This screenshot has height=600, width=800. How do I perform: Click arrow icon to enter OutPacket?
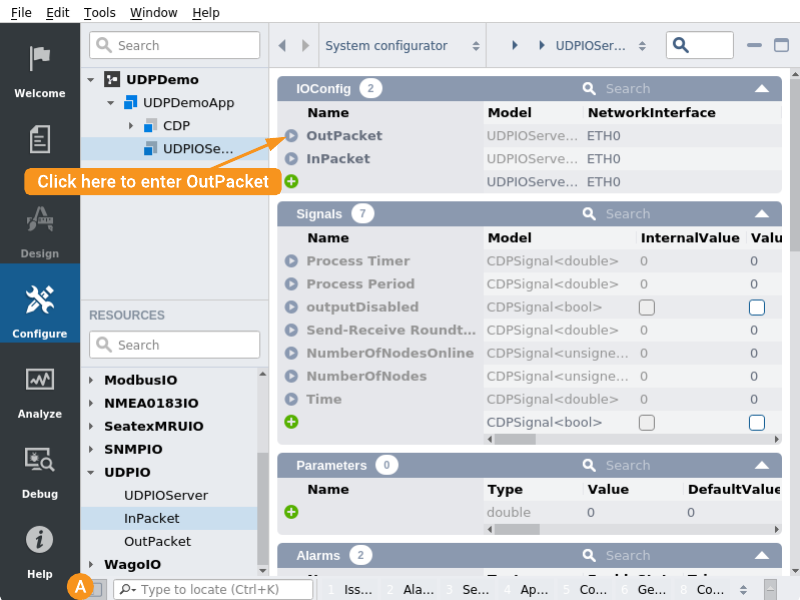(x=291, y=136)
